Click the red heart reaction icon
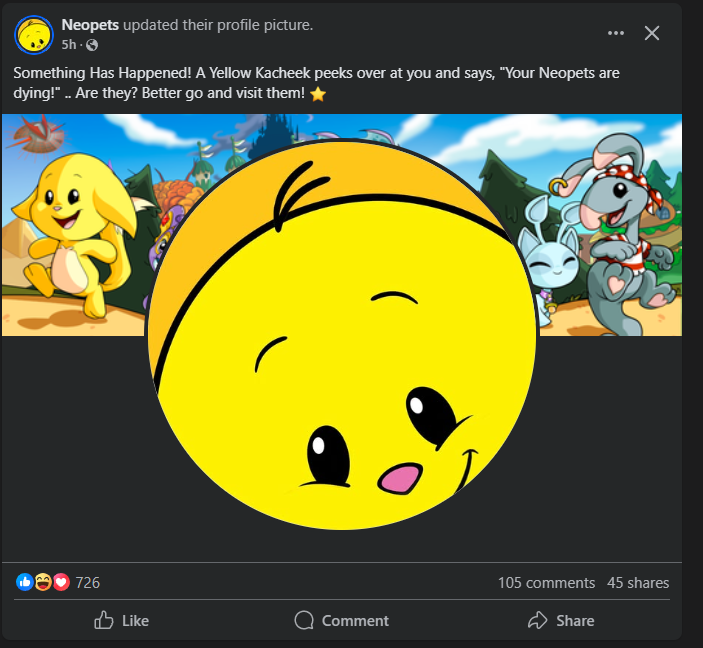Image resolution: width=703 pixels, height=648 pixels. tap(61, 582)
